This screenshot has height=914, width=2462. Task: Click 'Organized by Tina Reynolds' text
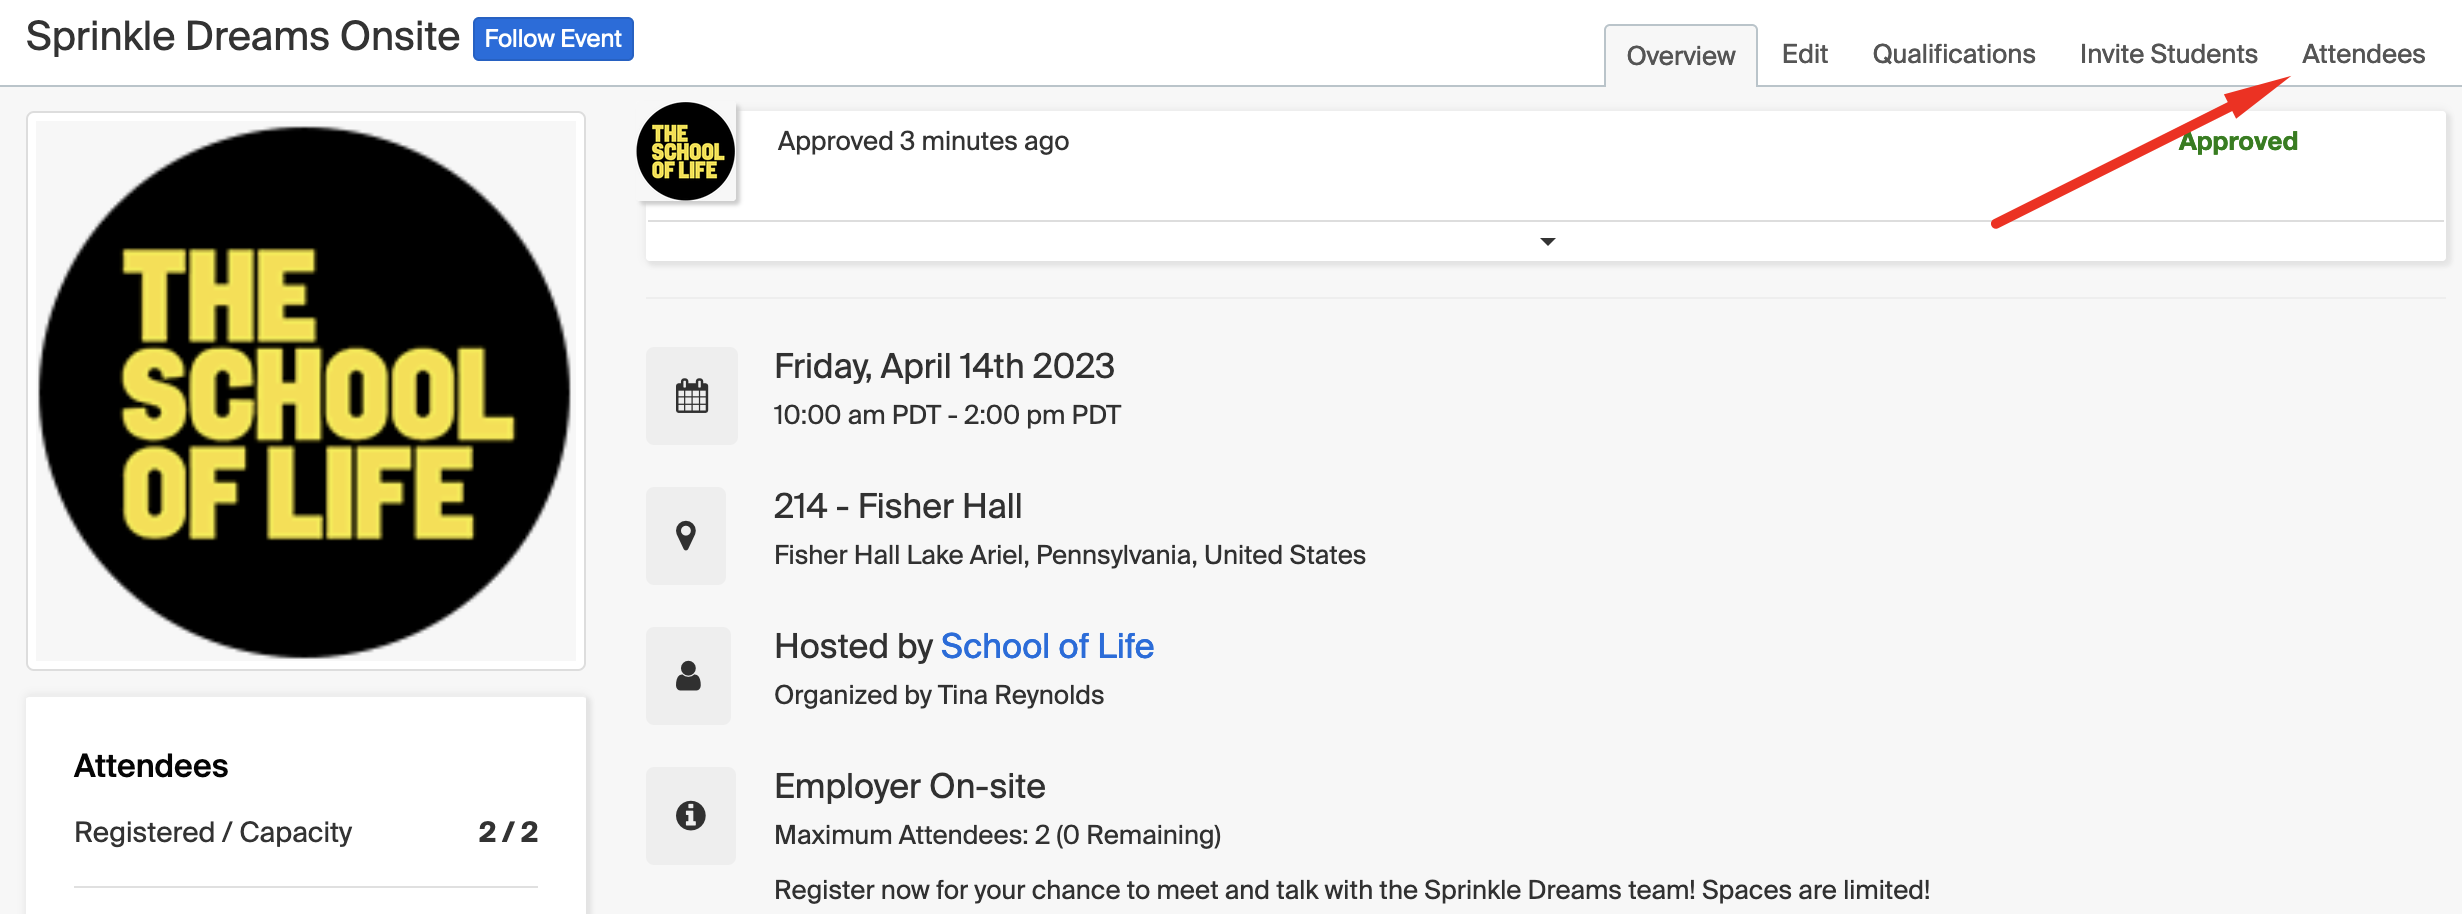pos(939,695)
